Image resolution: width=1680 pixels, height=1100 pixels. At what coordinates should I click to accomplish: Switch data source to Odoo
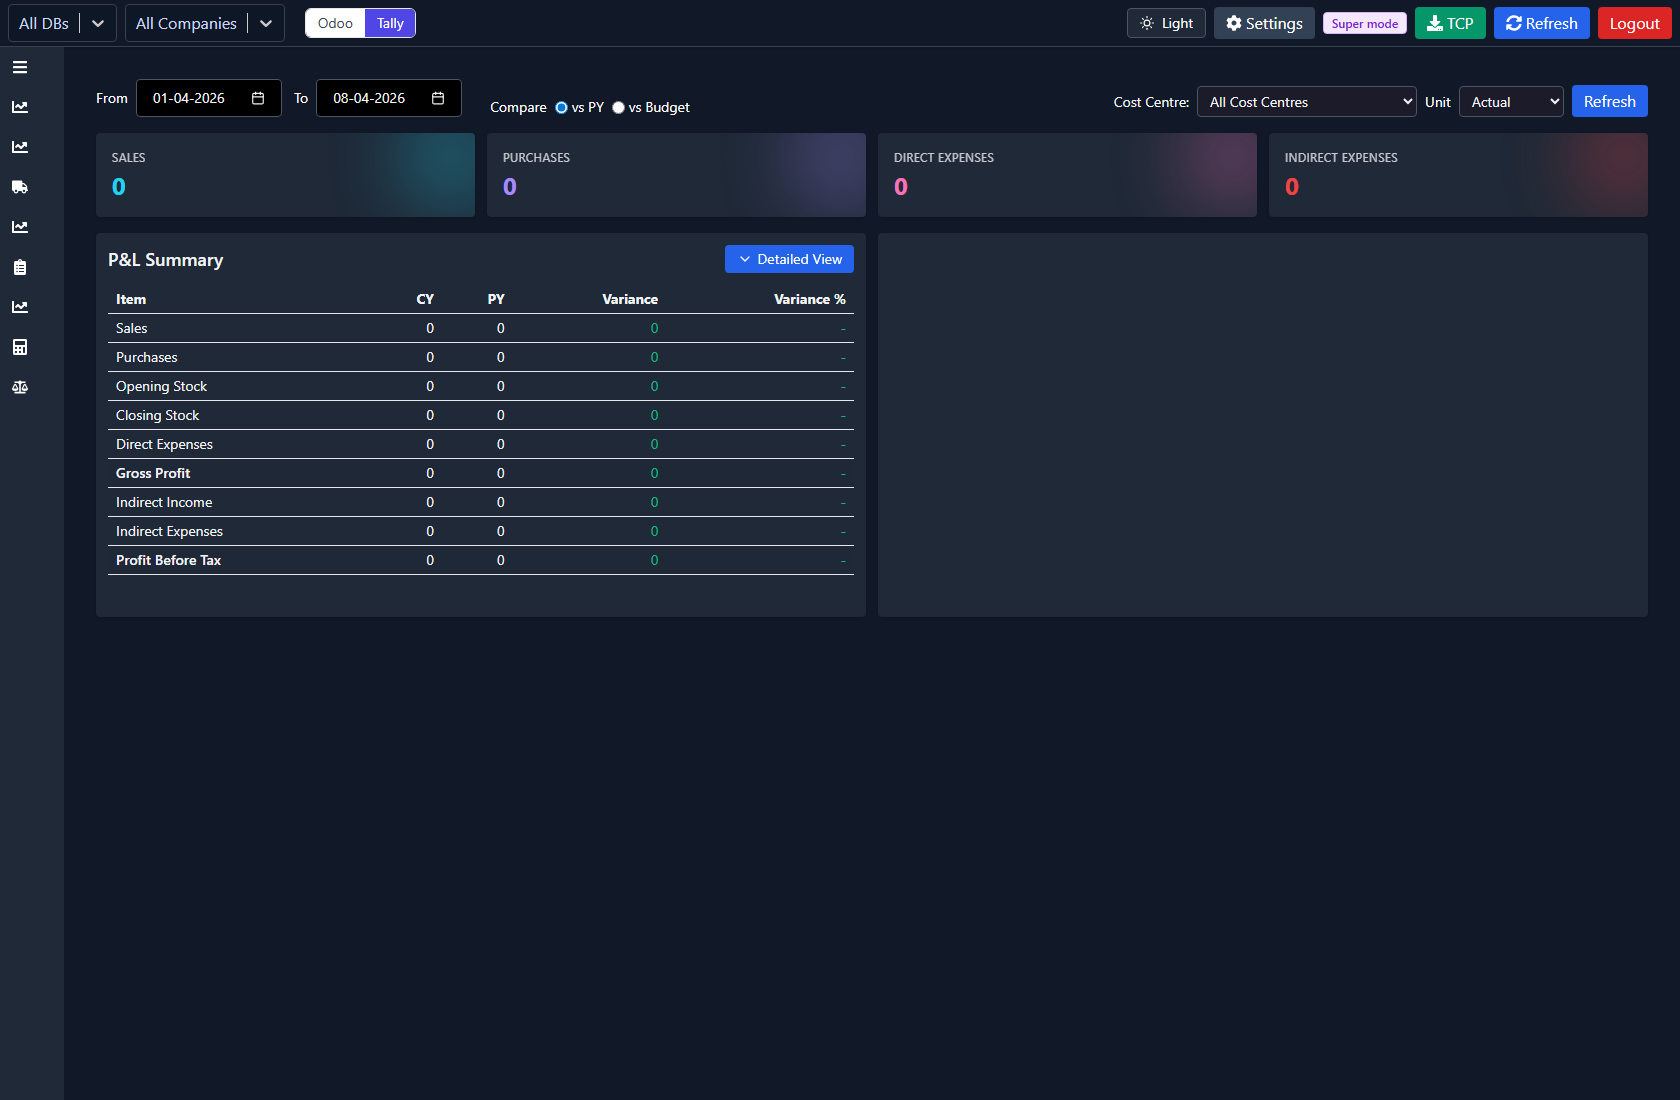[335, 23]
